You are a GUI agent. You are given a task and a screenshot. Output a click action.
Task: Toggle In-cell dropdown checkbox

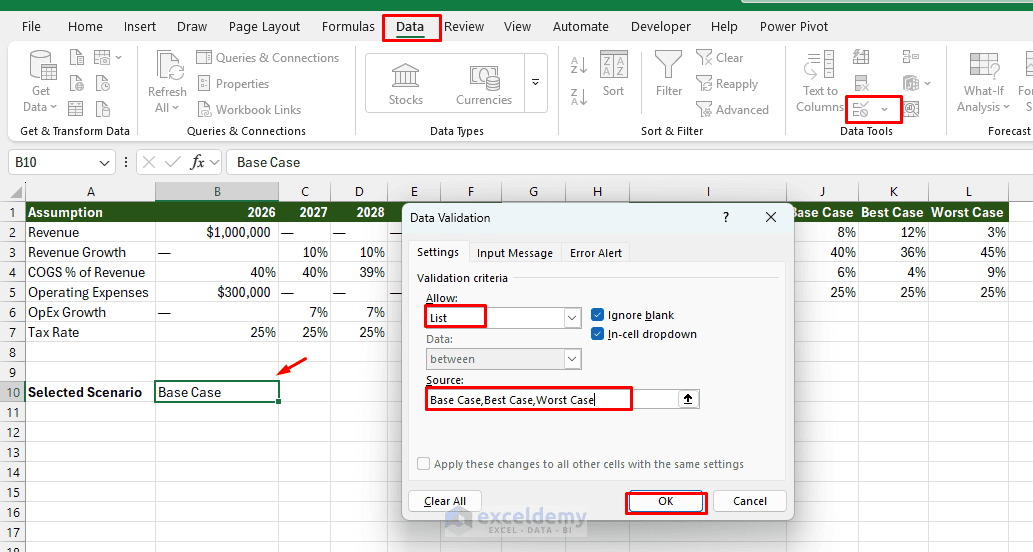[598, 334]
